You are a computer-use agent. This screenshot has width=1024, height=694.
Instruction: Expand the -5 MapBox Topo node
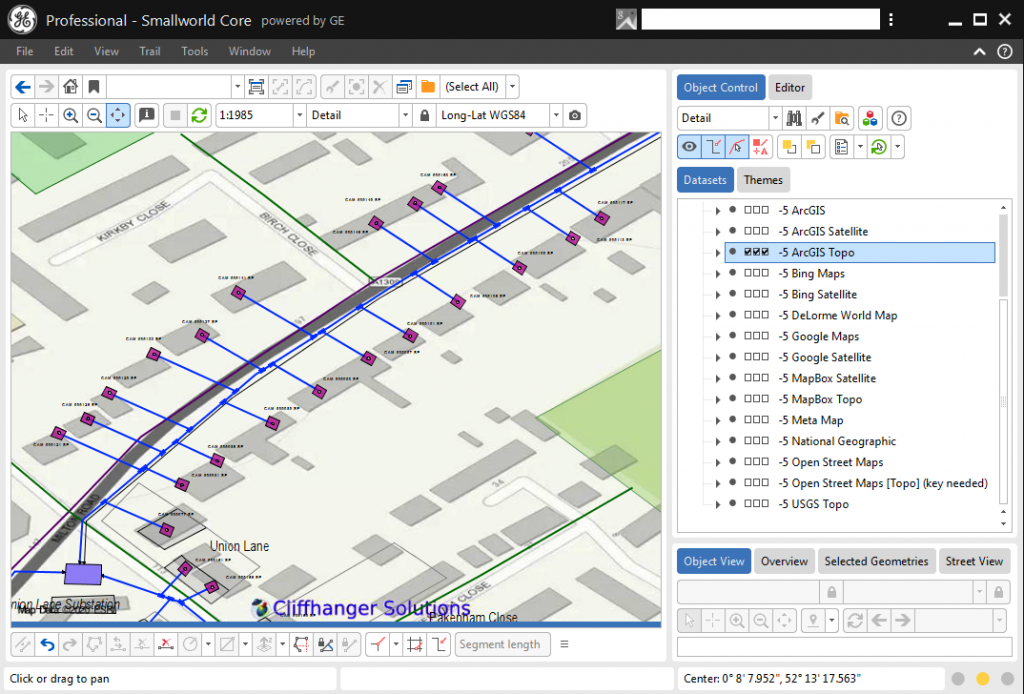point(718,399)
